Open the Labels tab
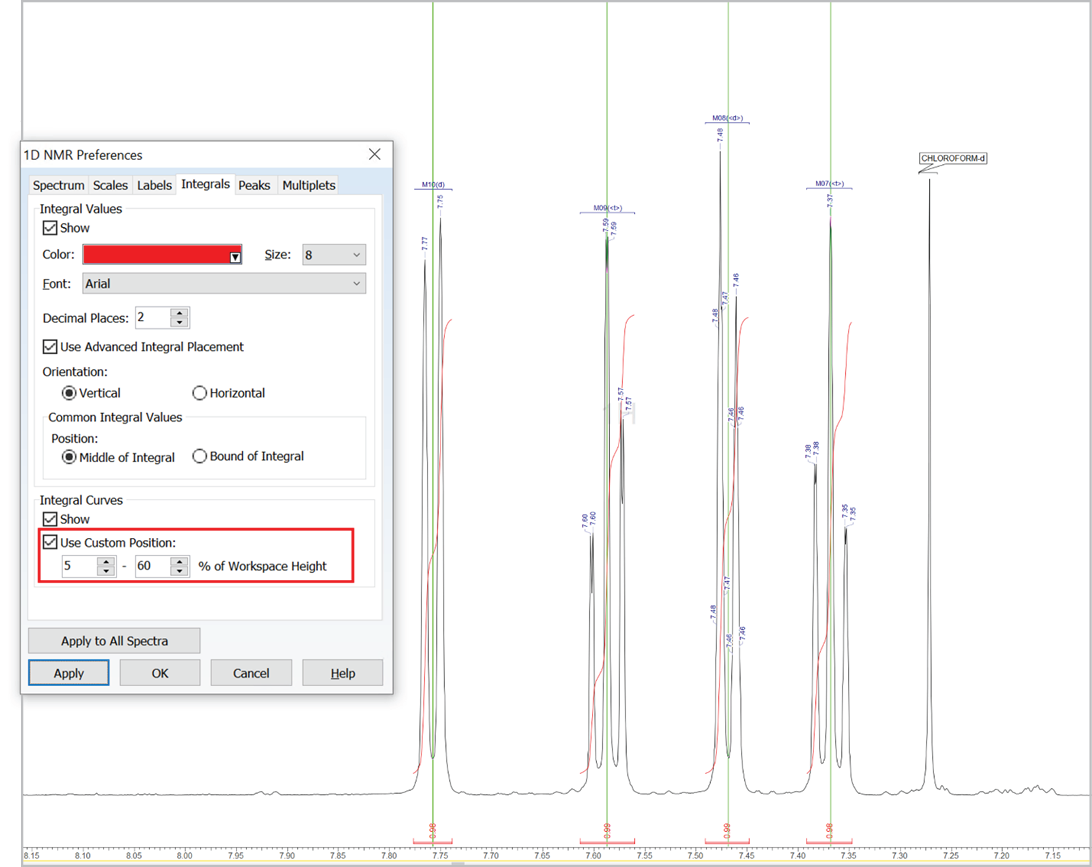Image resolution: width=1092 pixels, height=867 pixels. coord(155,185)
